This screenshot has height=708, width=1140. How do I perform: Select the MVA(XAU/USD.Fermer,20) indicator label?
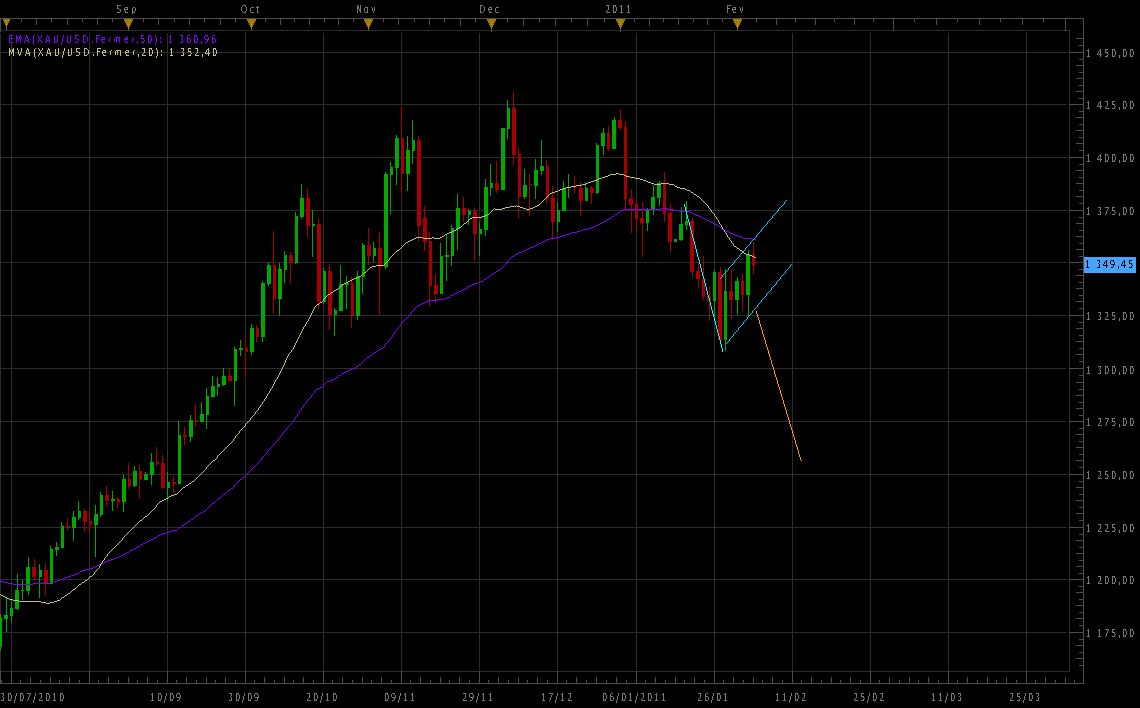tap(113, 52)
